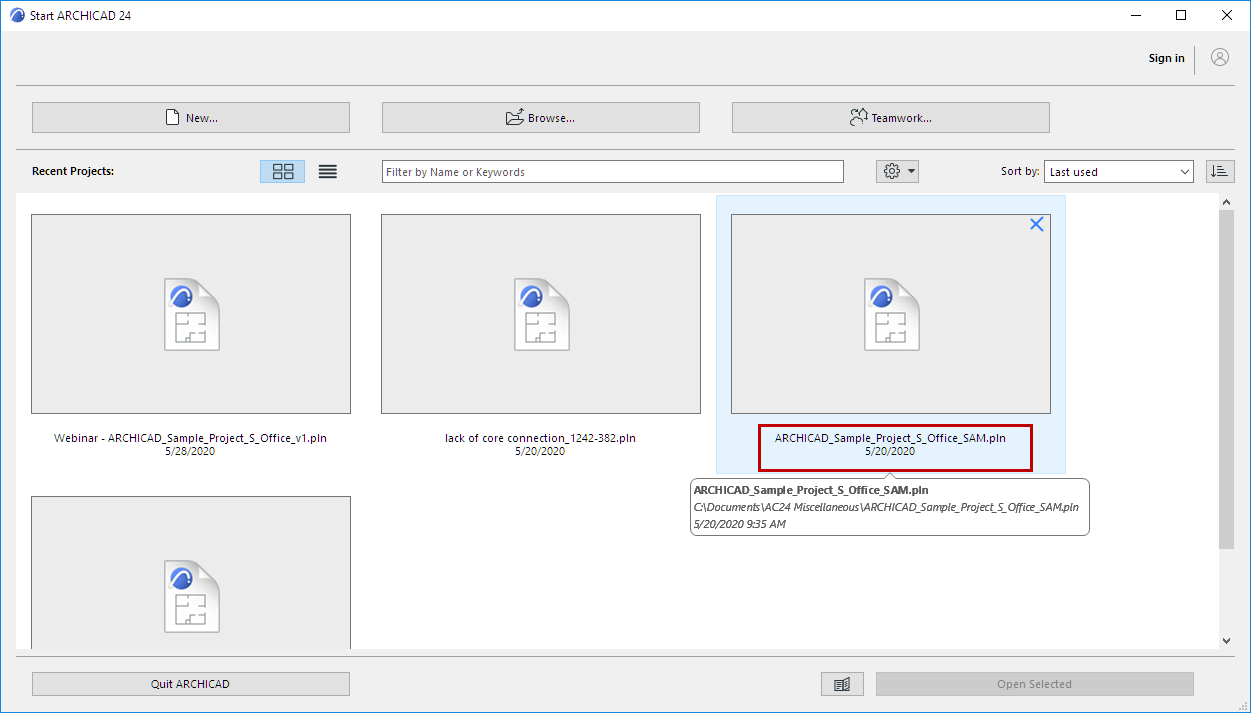Close the Start ARCHICAD 24 window
This screenshot has height=713, width=1251.
pyautogui.click(x=1227, y=15)
